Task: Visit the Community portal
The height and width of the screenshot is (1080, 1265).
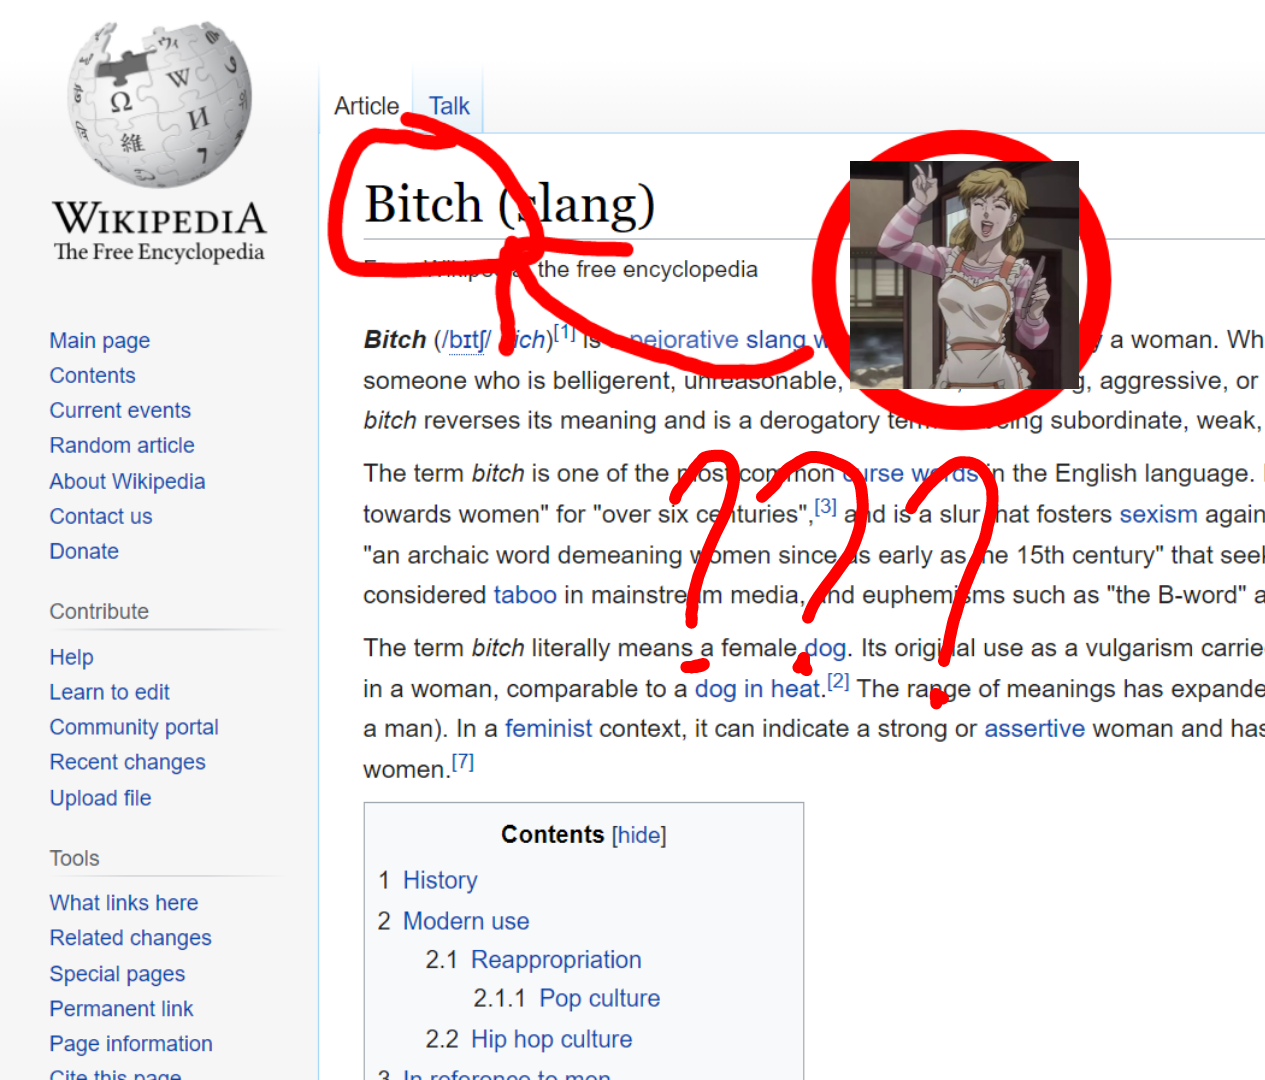Action: [134, 728]
